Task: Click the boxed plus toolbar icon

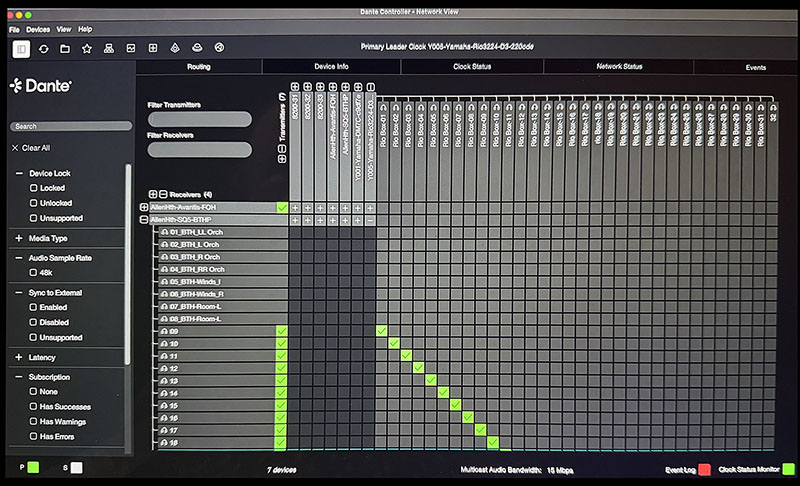Action: (153, 48)
